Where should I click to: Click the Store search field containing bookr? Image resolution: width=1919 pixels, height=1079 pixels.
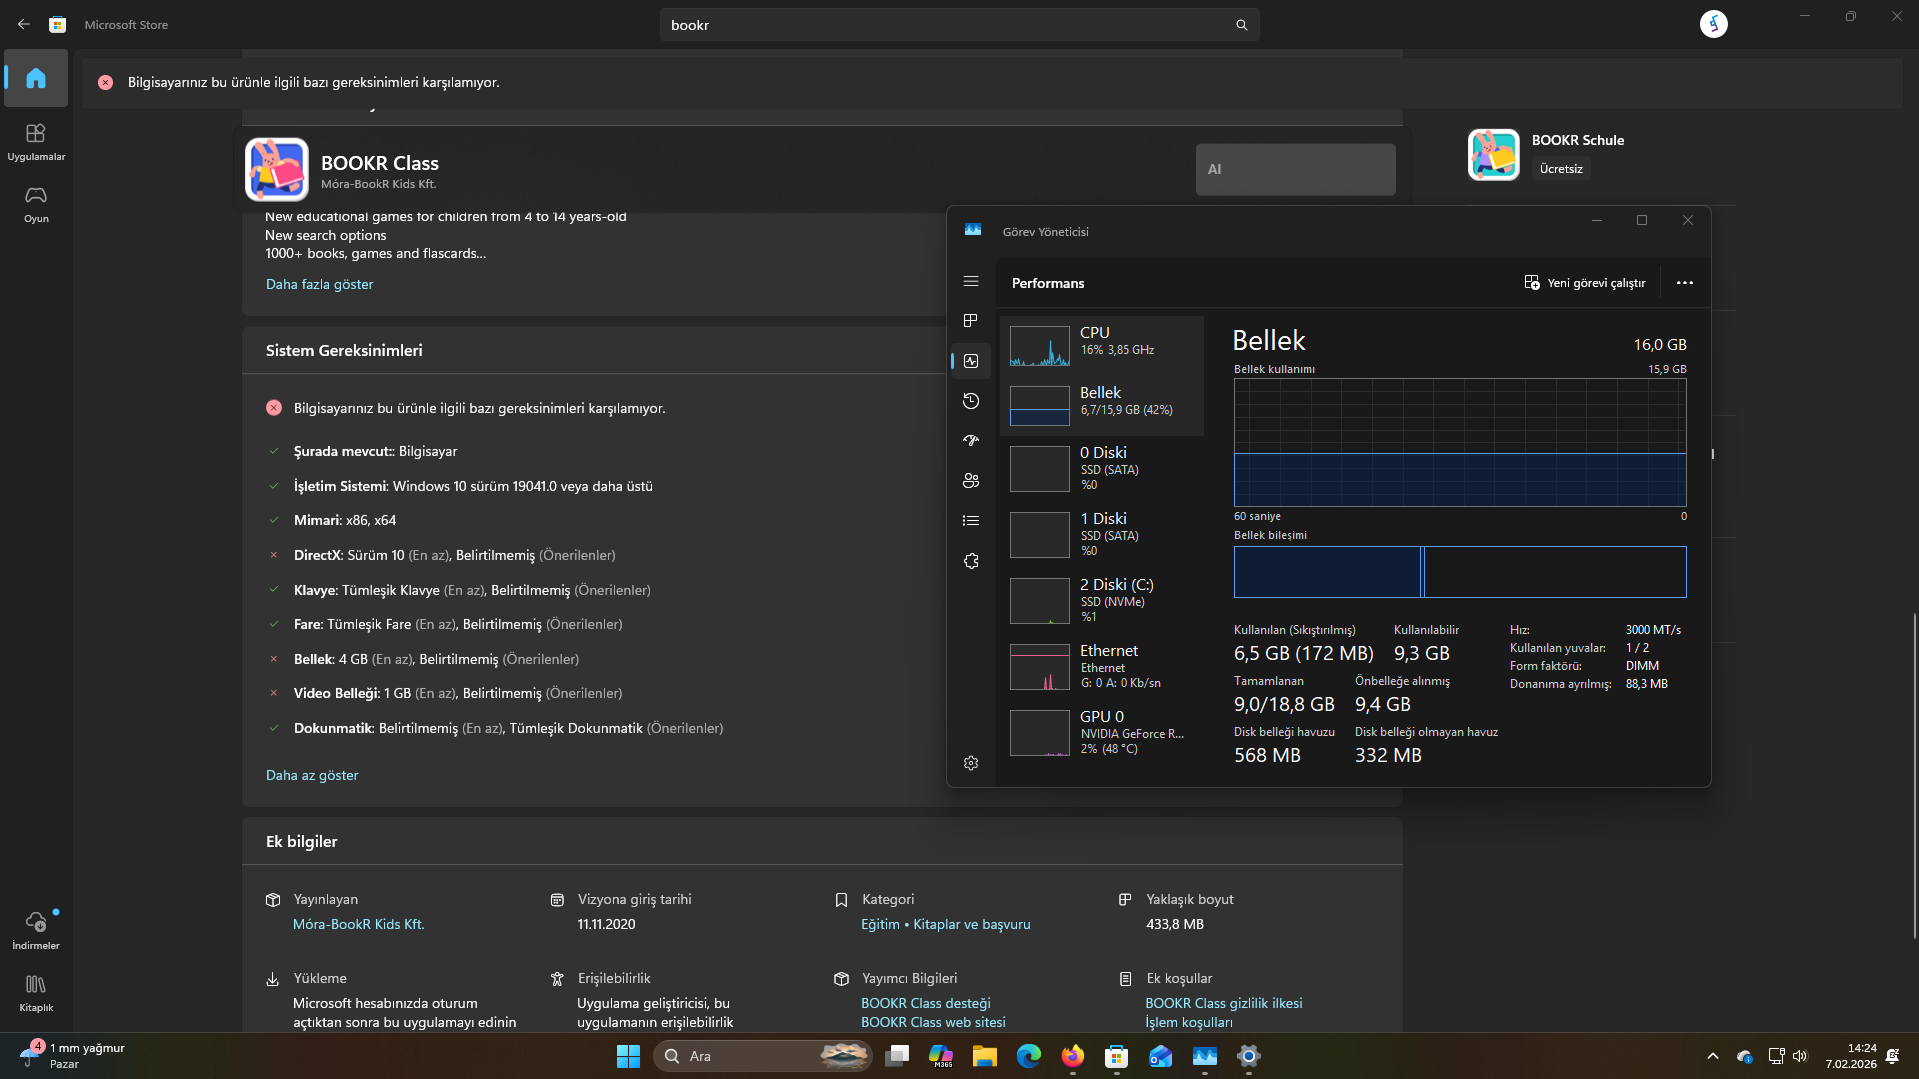coord(940,25)
